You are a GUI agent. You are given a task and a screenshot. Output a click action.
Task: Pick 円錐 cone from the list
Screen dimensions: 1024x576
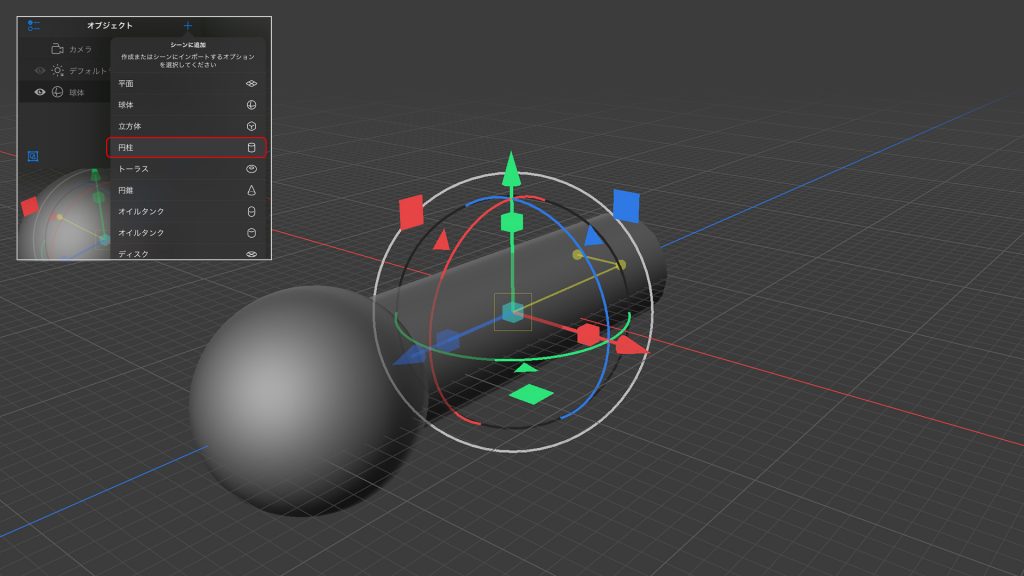click(187, 190)
